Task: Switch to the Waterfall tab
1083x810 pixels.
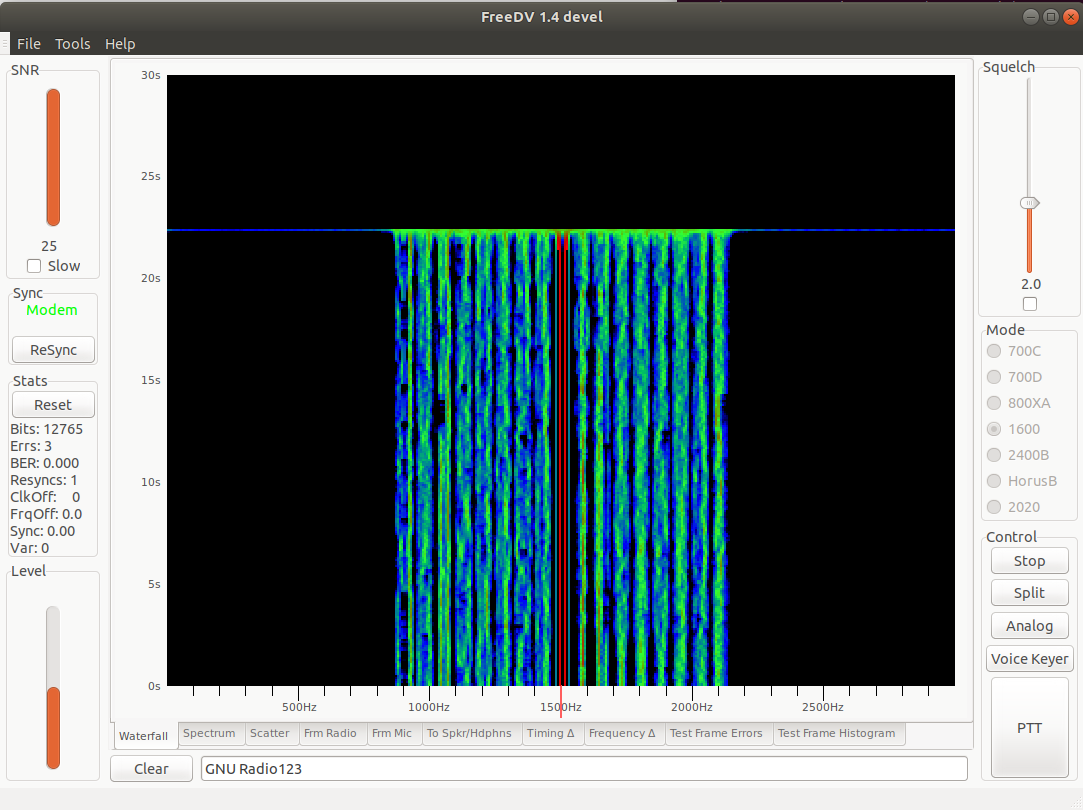Action: click(144, 735)
